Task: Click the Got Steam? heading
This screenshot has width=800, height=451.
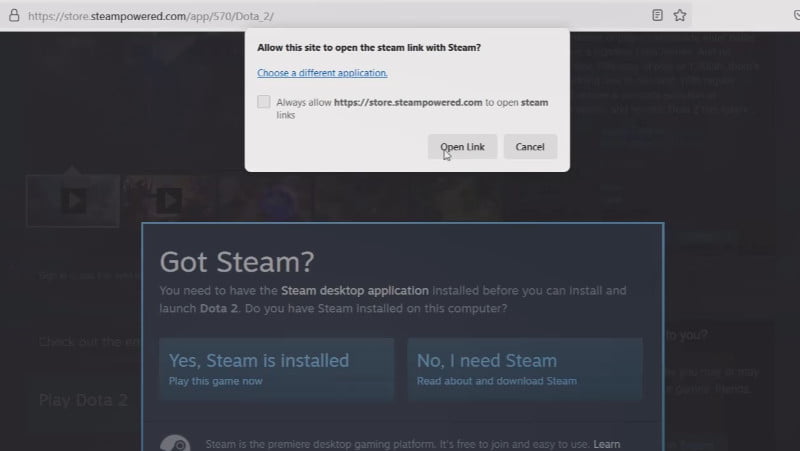Action: [237, 262]
